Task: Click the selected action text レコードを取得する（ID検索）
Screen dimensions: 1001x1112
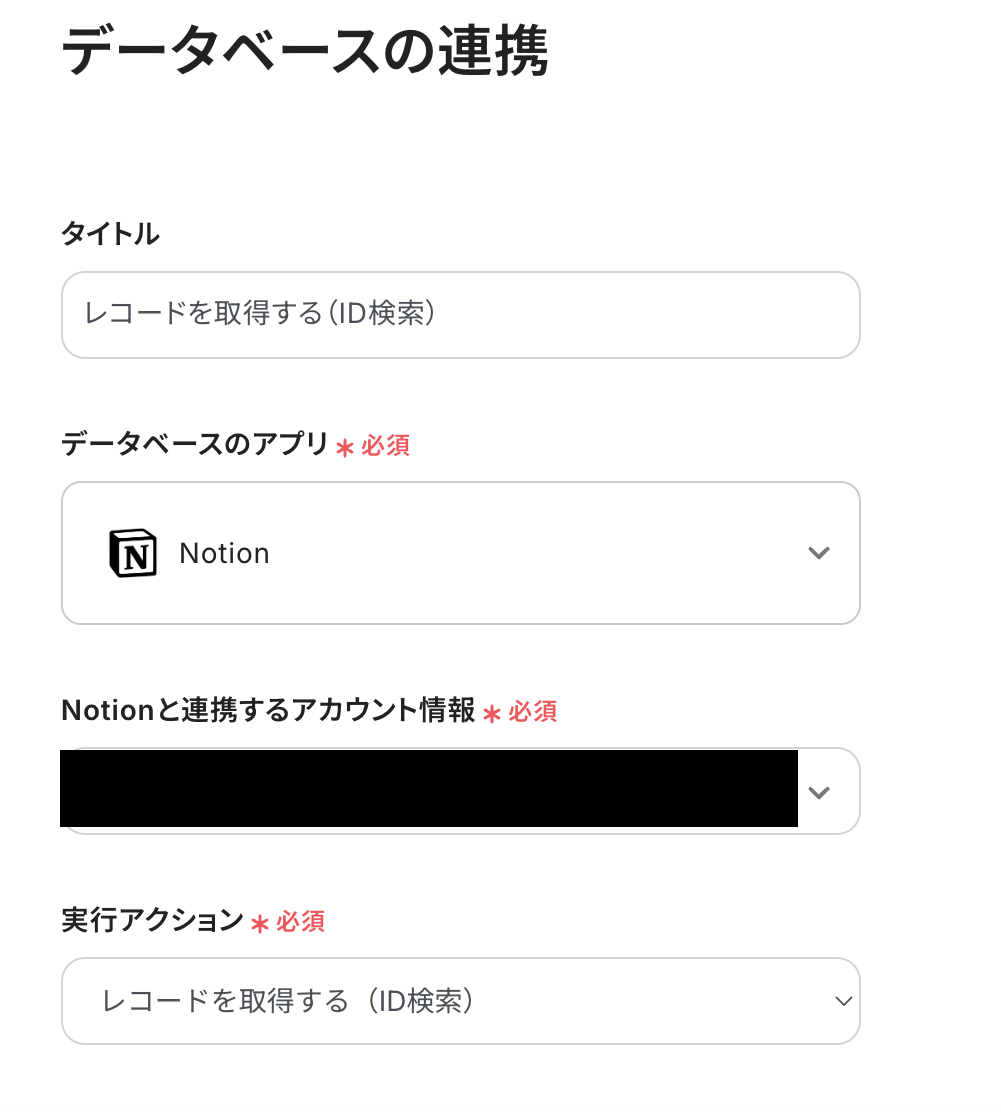Action: point(288,1001)
